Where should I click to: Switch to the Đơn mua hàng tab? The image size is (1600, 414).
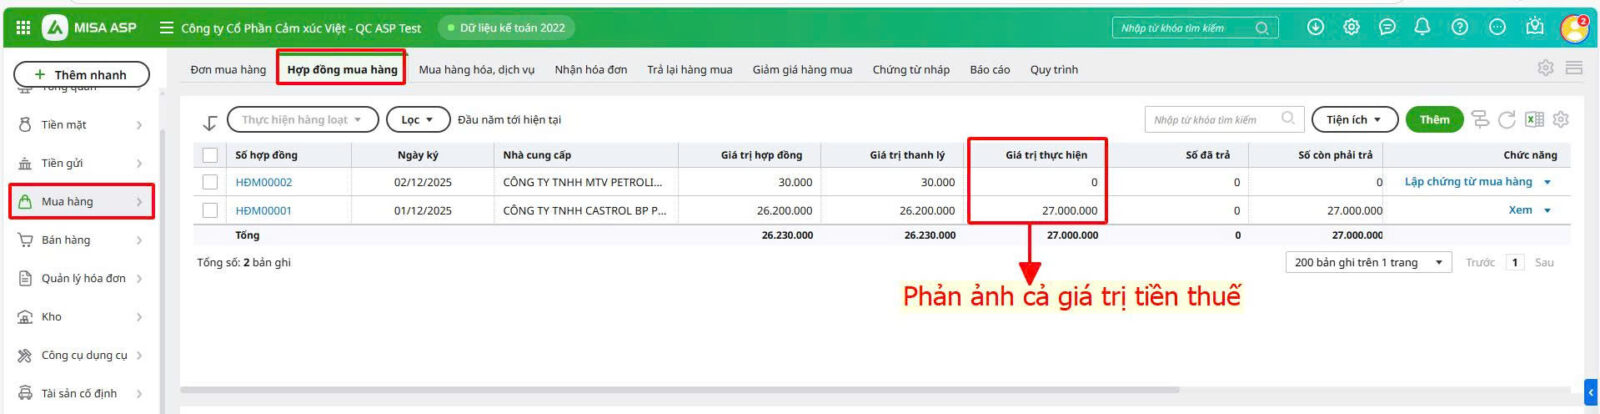[x=228, y=70]
